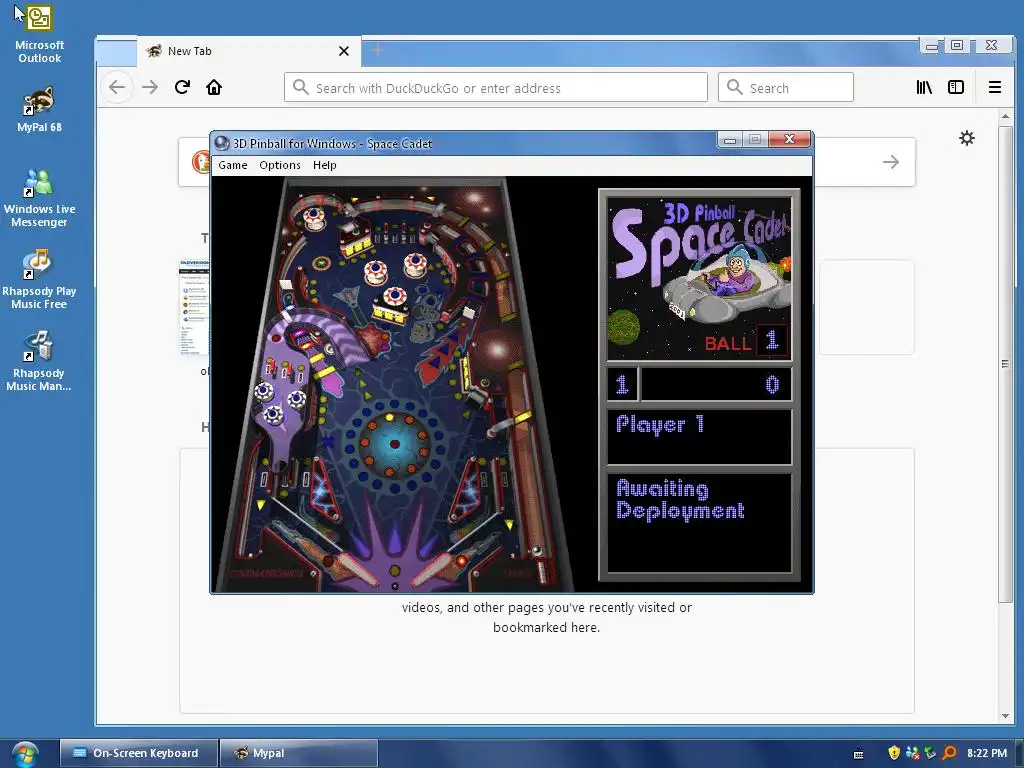Go forward in the Mypal browser

coord(150,87)
